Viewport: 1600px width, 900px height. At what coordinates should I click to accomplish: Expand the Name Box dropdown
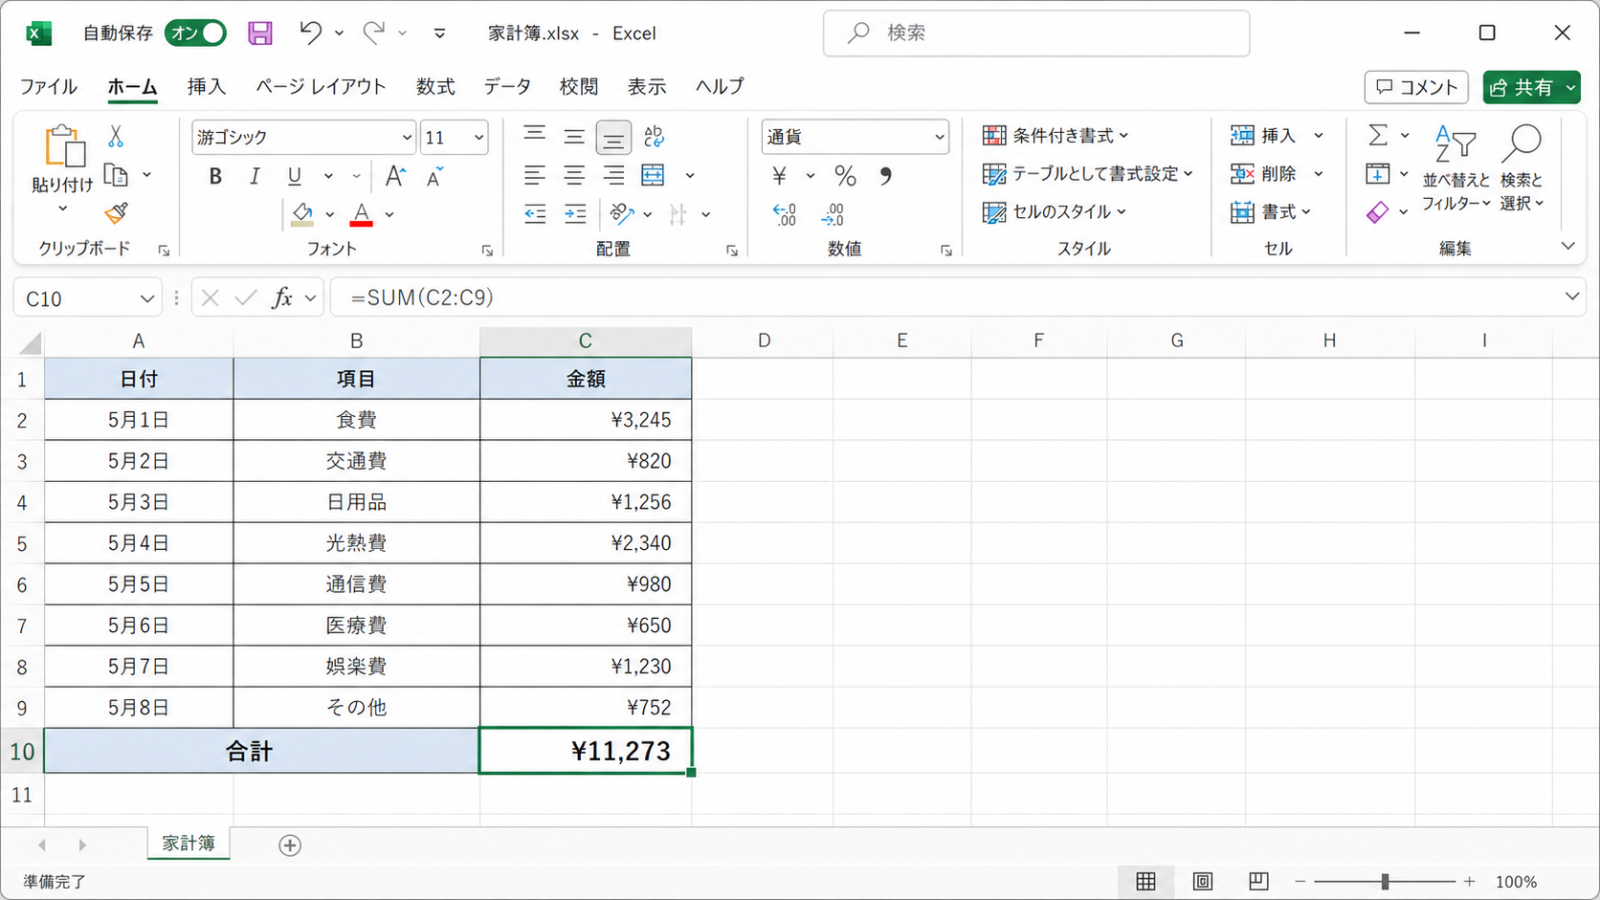[x=146, y=298]
